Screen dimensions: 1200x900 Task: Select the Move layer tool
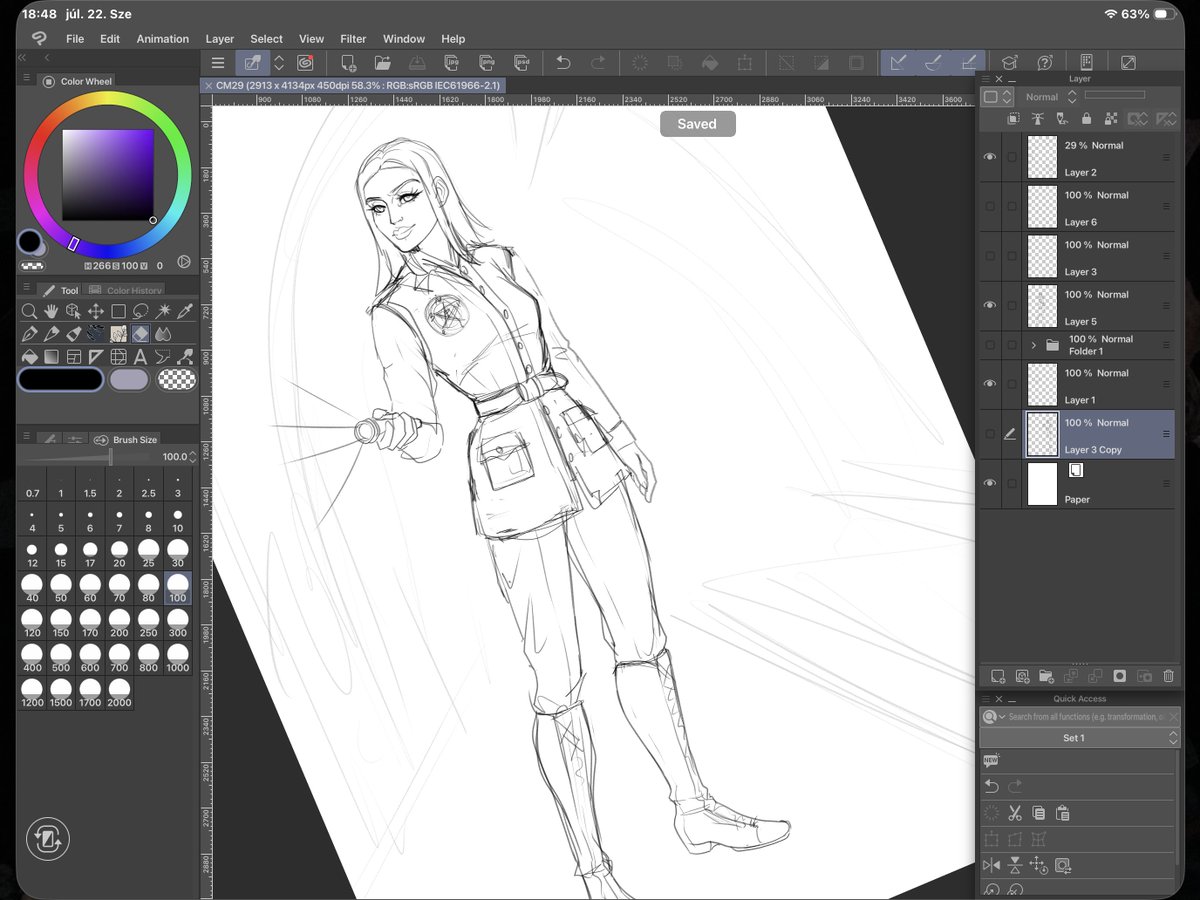[96, 311]
